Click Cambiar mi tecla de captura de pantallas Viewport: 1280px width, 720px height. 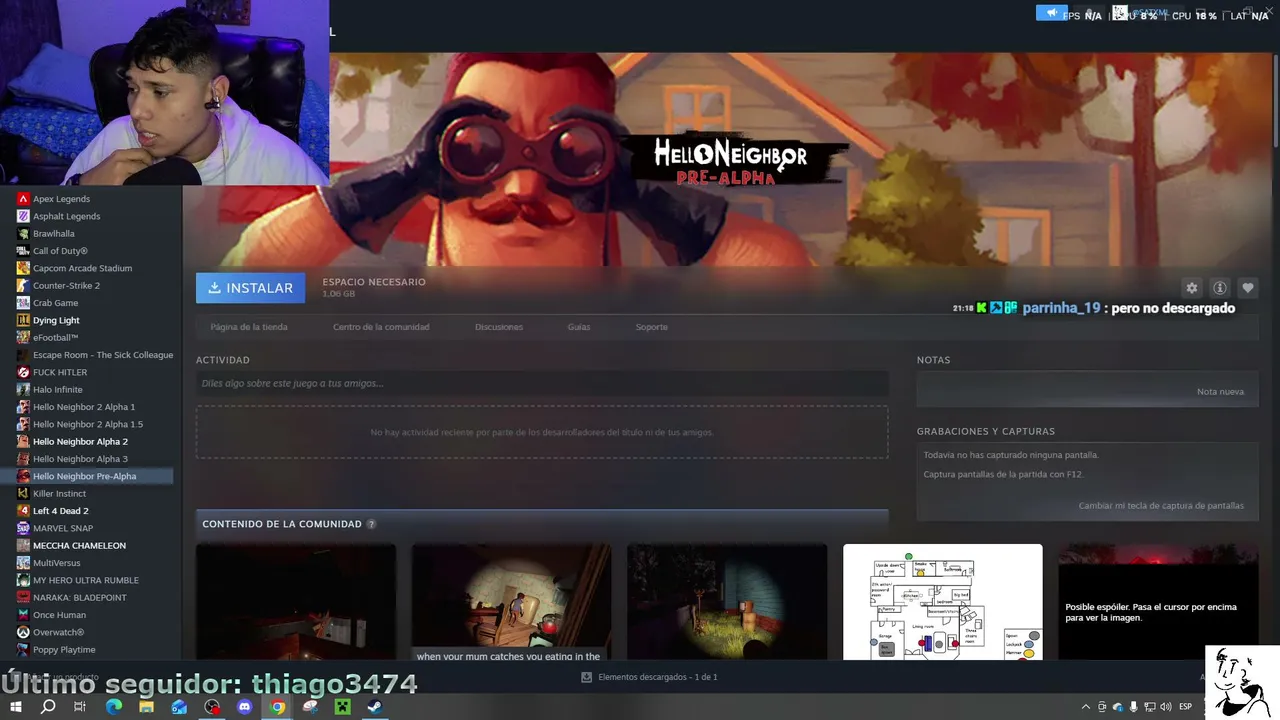click(x=1161, y=506)
